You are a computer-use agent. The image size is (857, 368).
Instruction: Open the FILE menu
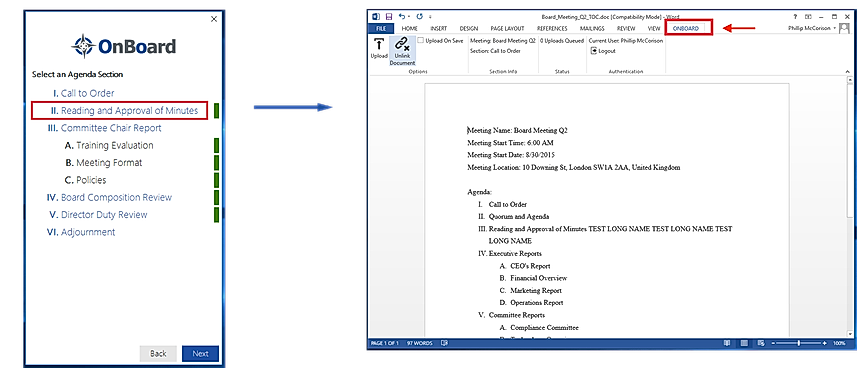[x=380, y=28]
